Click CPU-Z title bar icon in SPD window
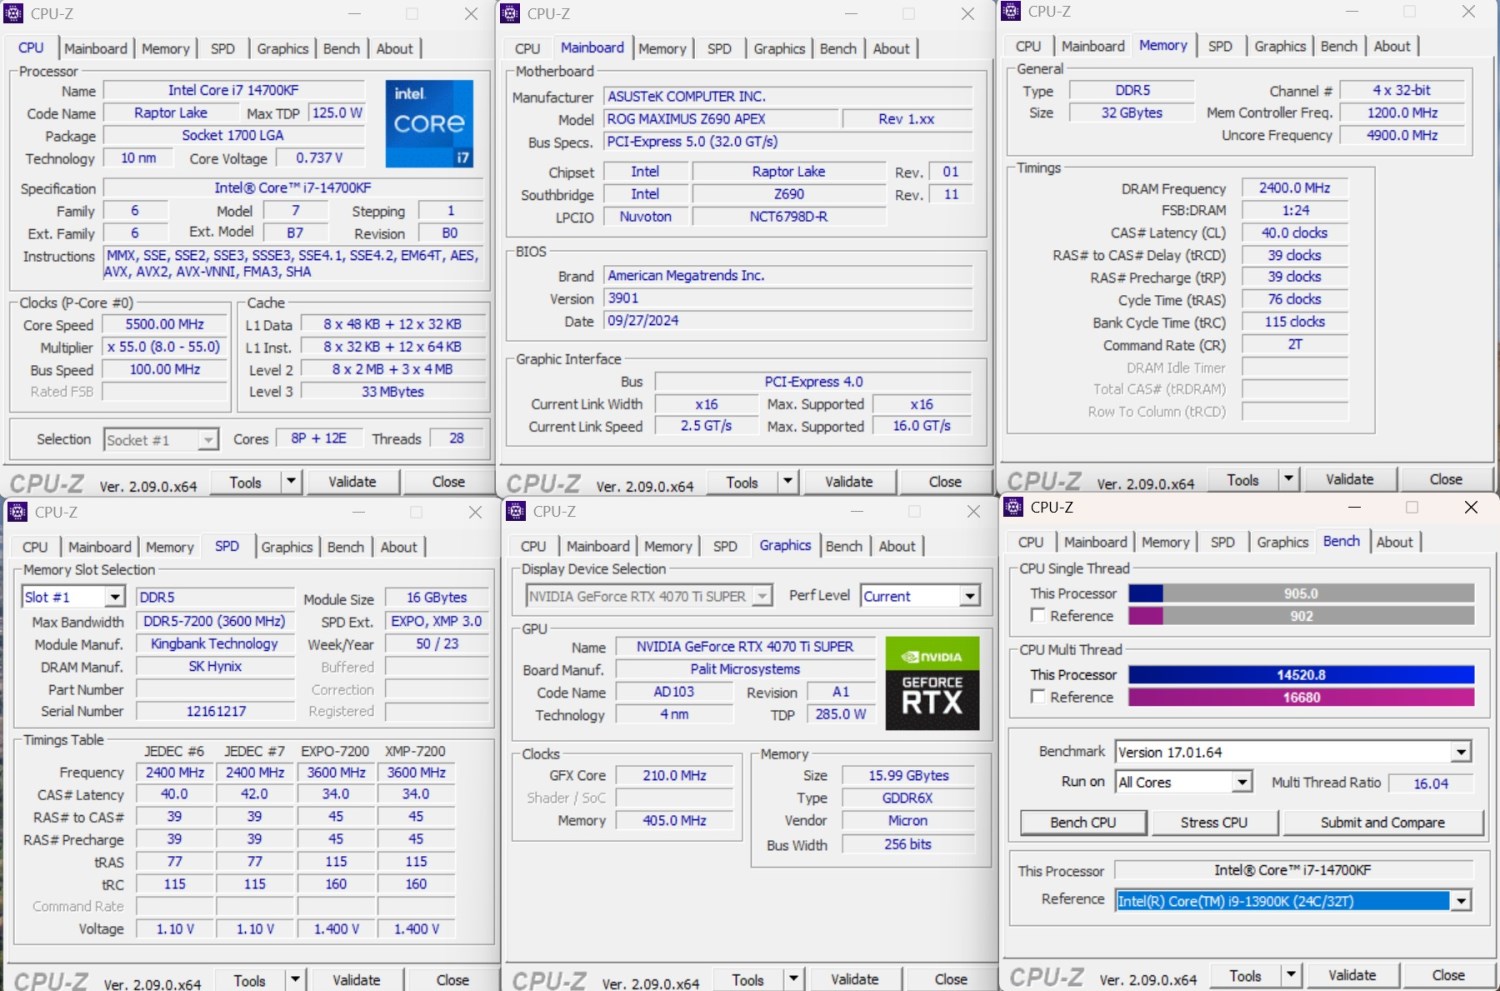 [x=17, y=512]
